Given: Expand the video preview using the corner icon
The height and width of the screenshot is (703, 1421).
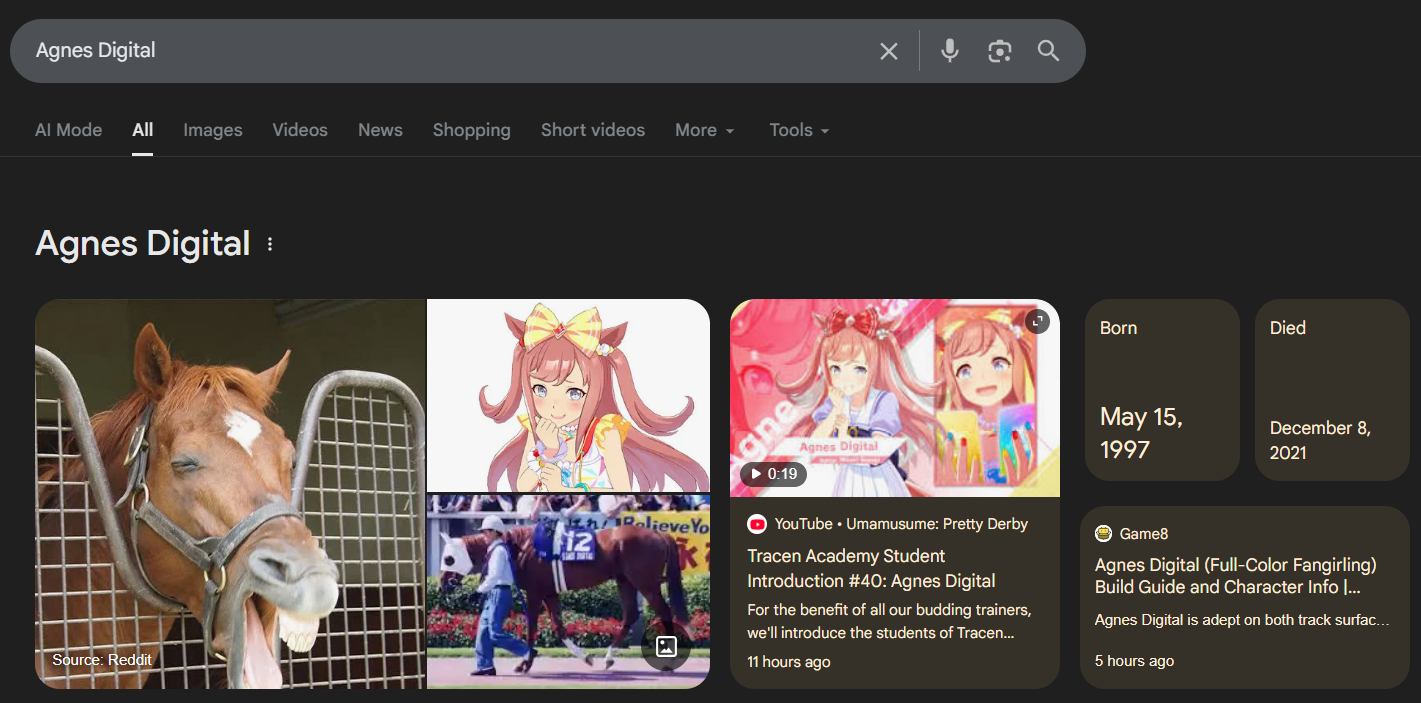Looking at the screenshot, I should click(1037, 322).
